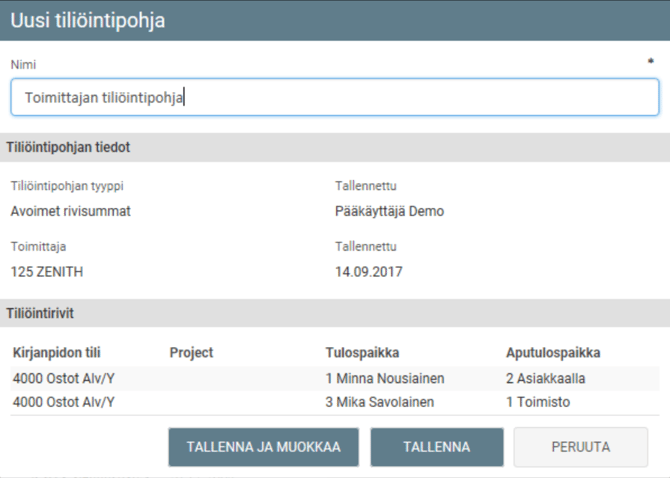Click 4000 Ostot Alv/Y in the first row

coord(64,378)
